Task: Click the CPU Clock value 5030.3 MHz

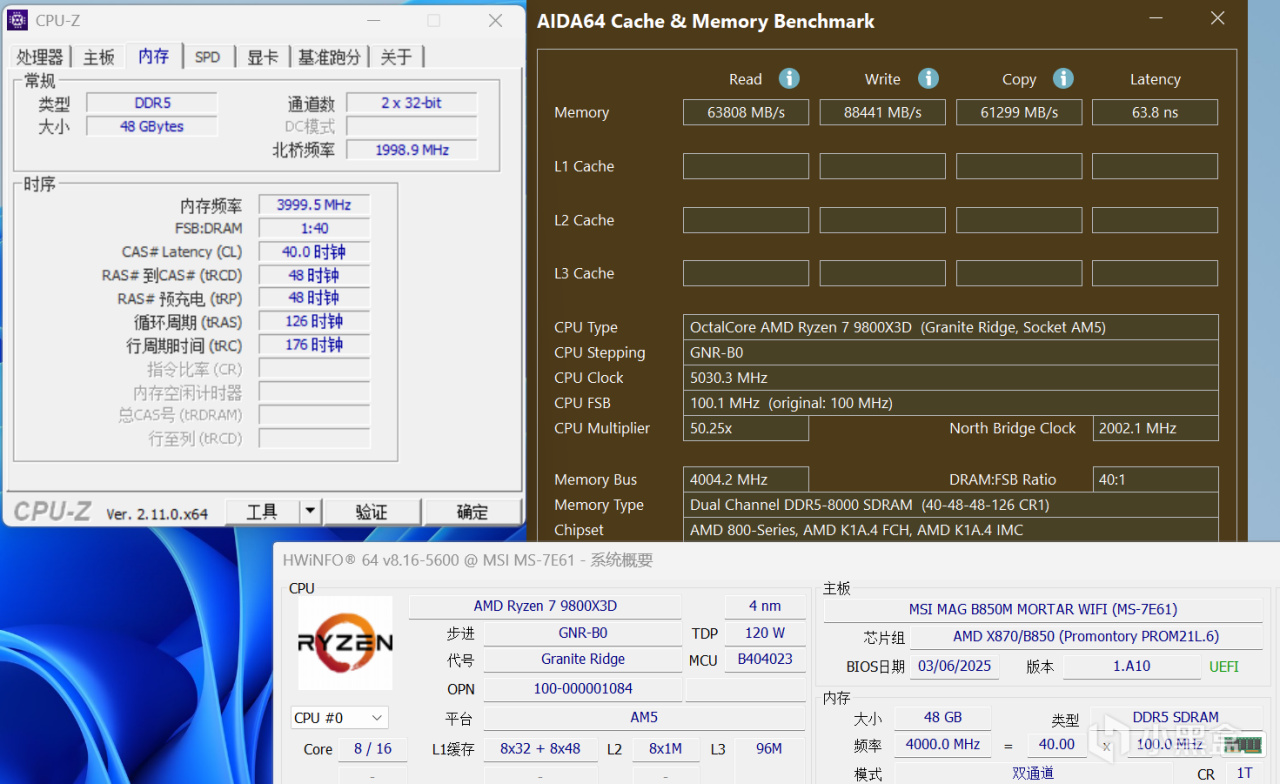Action: 951,377
